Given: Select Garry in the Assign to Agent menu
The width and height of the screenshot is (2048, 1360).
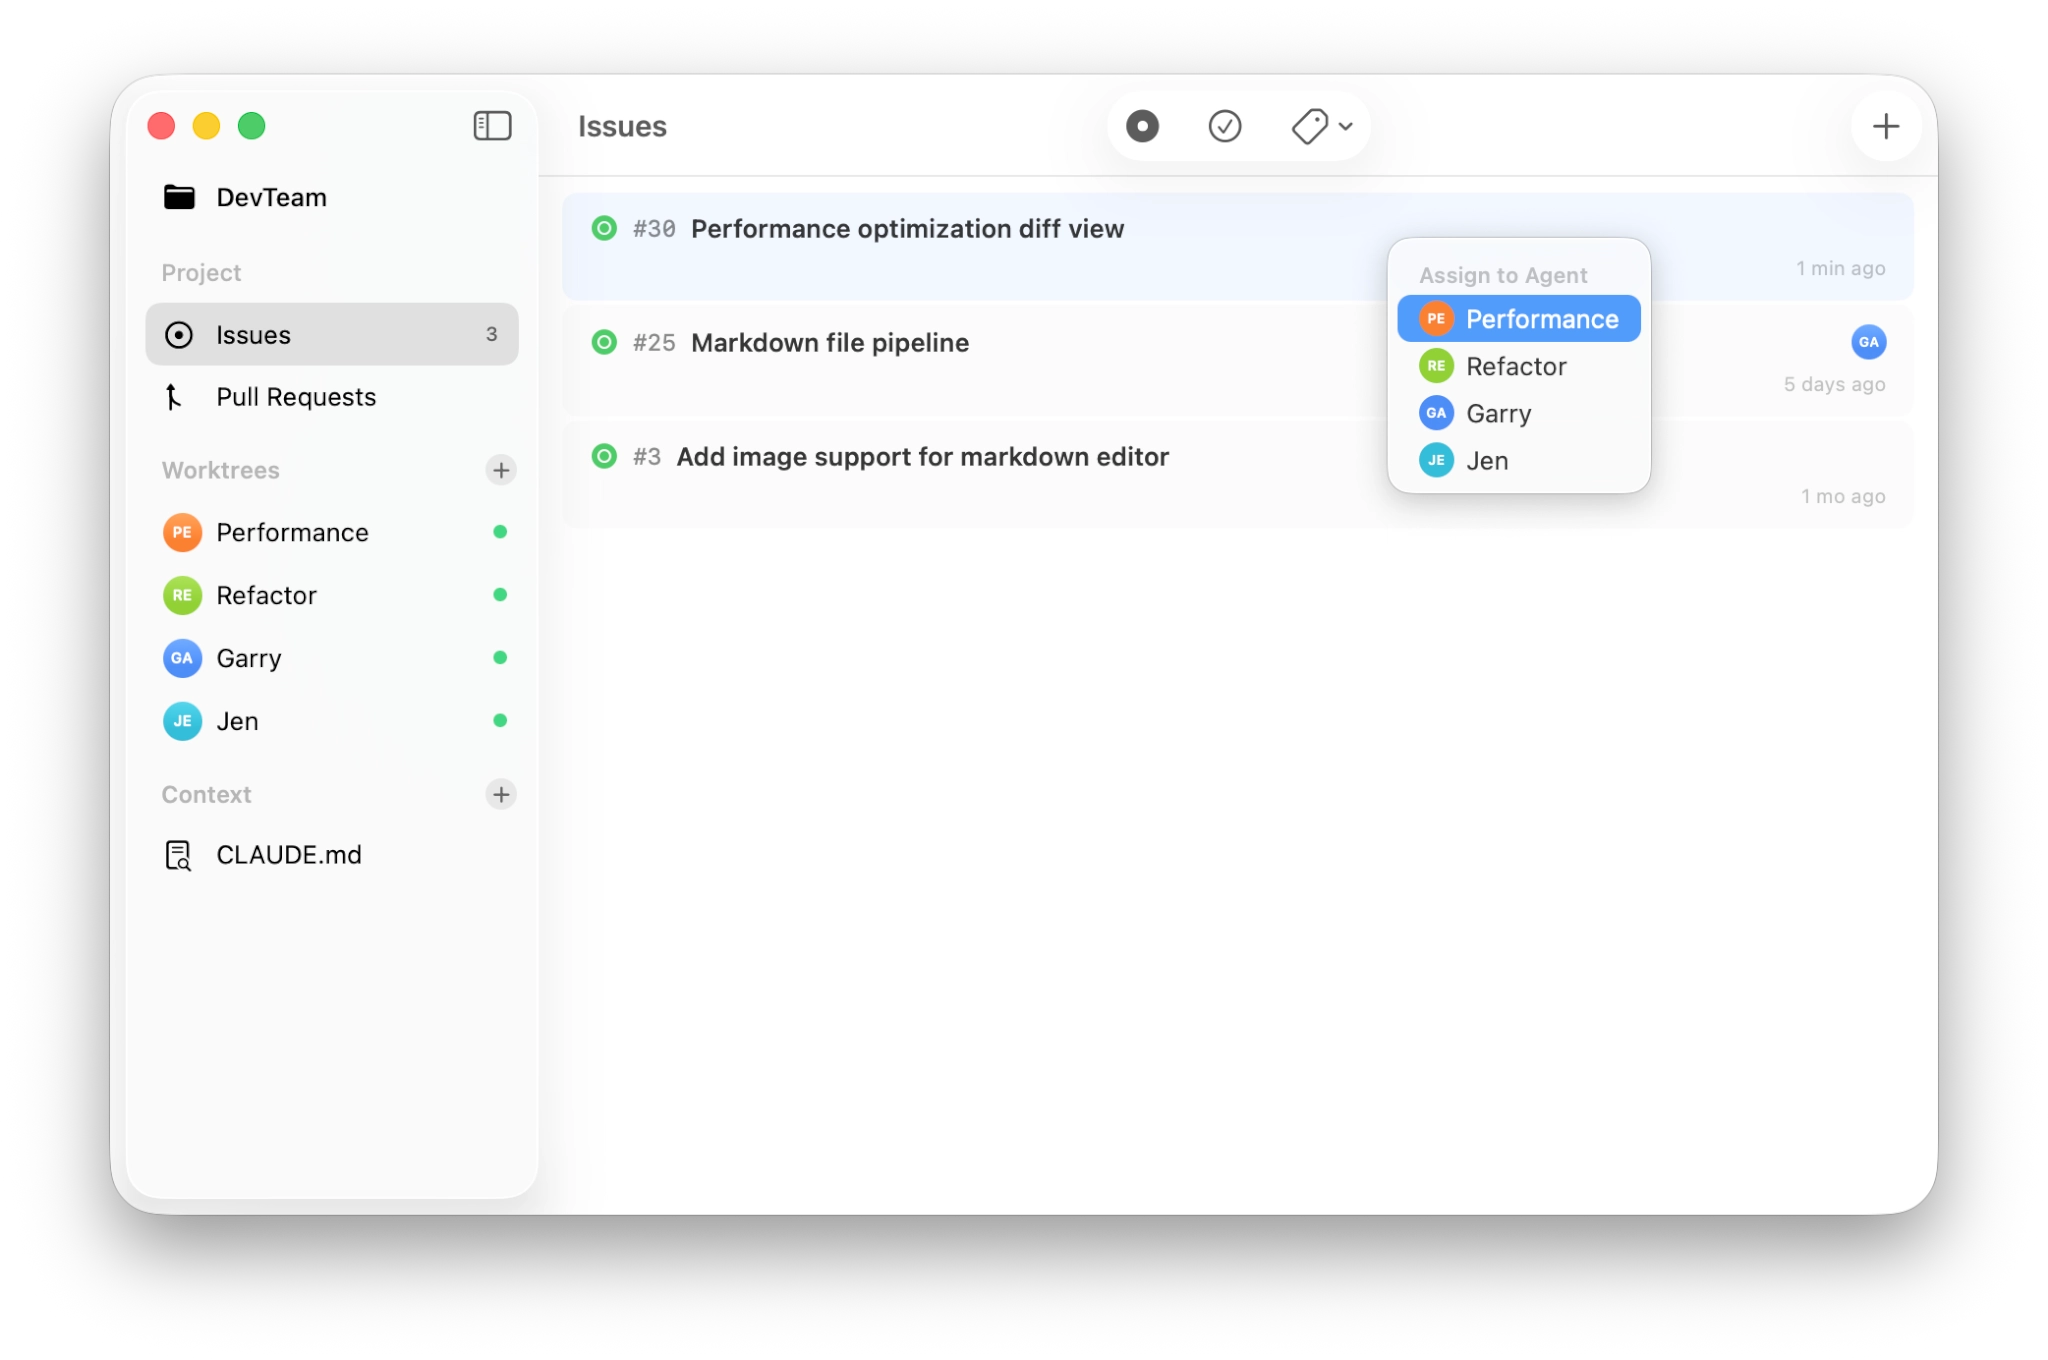Looking at the screenshot, I should pyautogui.click(x=1498, y=413).
